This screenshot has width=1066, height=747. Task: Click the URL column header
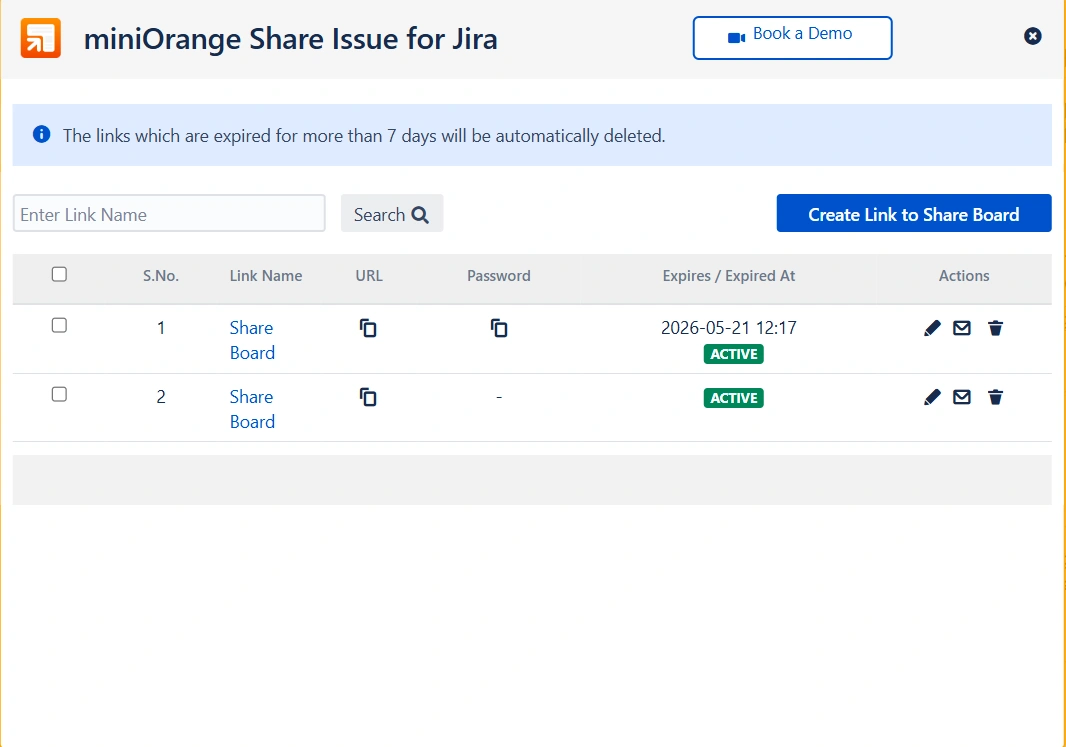pyautogui.click(x=369, y=276)
